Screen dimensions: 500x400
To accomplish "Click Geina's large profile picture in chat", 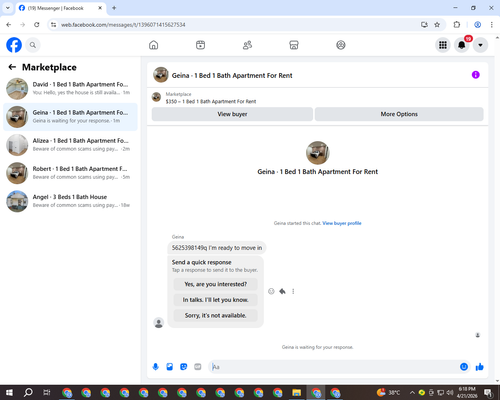I will coord(318,153).
